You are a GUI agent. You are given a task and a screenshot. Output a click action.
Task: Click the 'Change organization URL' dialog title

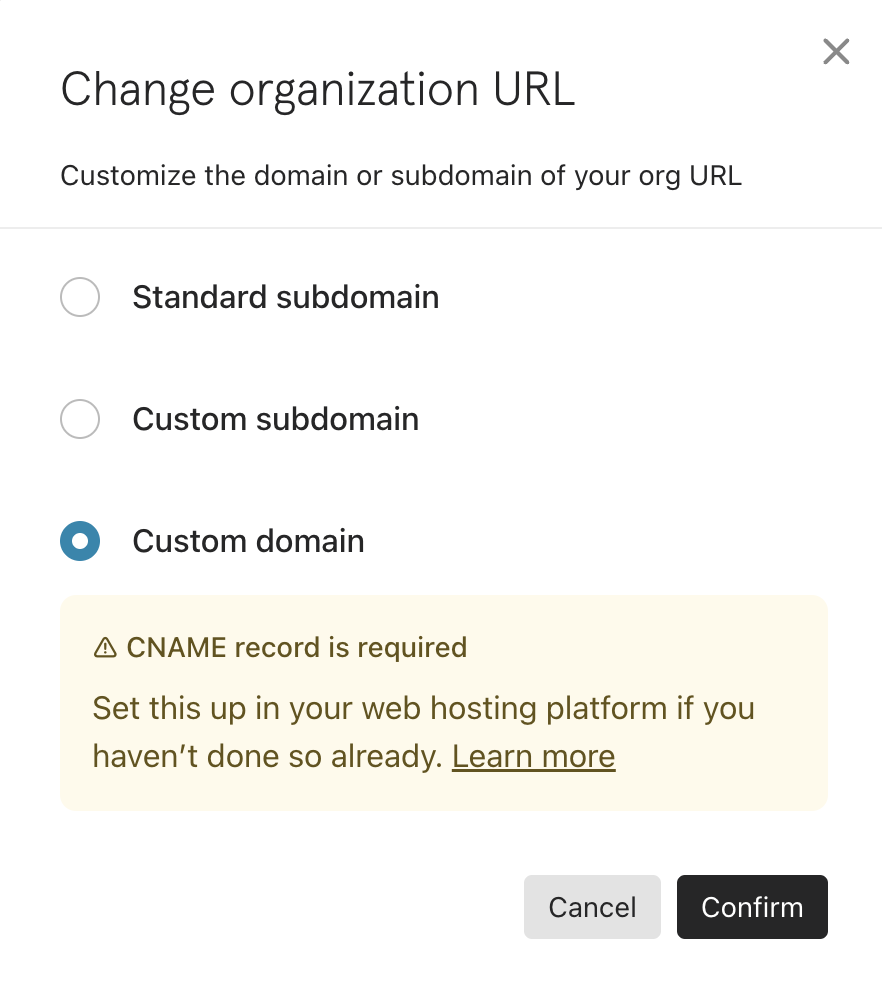coord(318,90)
